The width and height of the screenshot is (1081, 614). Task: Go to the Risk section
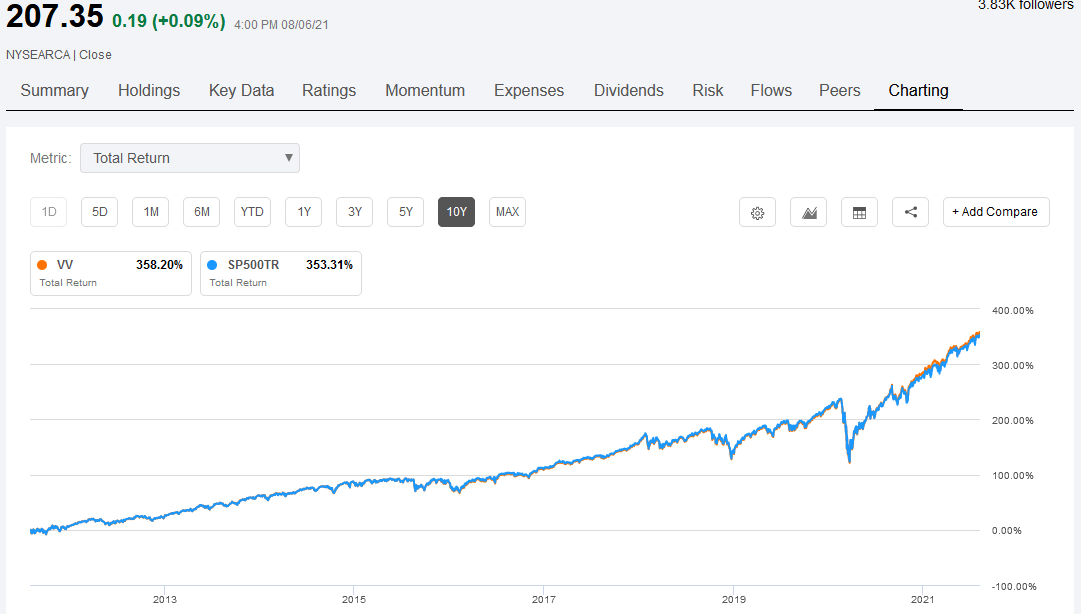707,90
